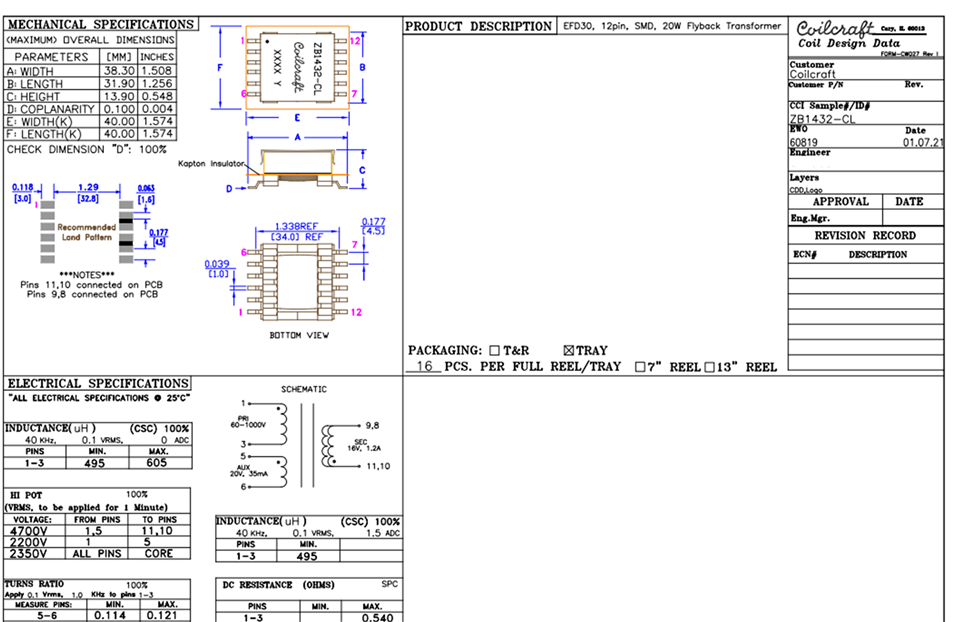
Task: Click the "TURNS RATIO" heading
Action: (34, 584)
